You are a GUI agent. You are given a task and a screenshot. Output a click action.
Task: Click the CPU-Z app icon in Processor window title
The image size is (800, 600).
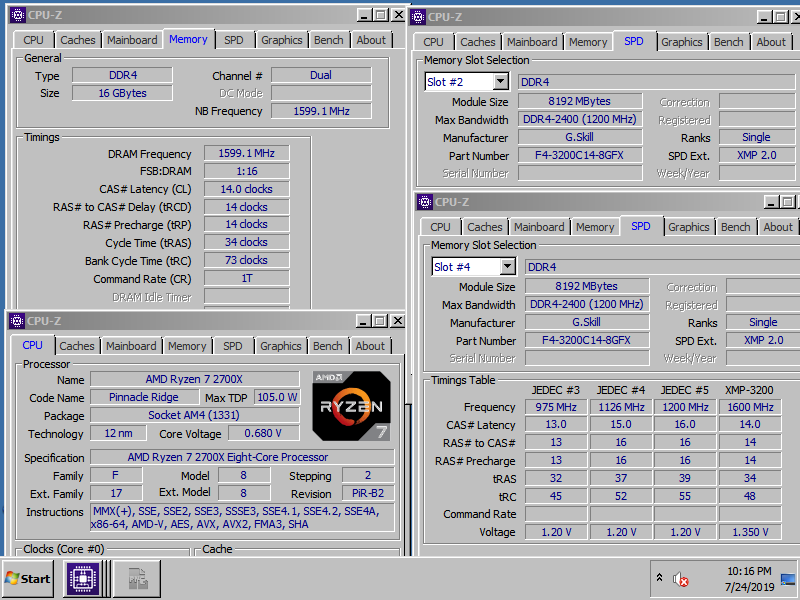coord(17,321)
